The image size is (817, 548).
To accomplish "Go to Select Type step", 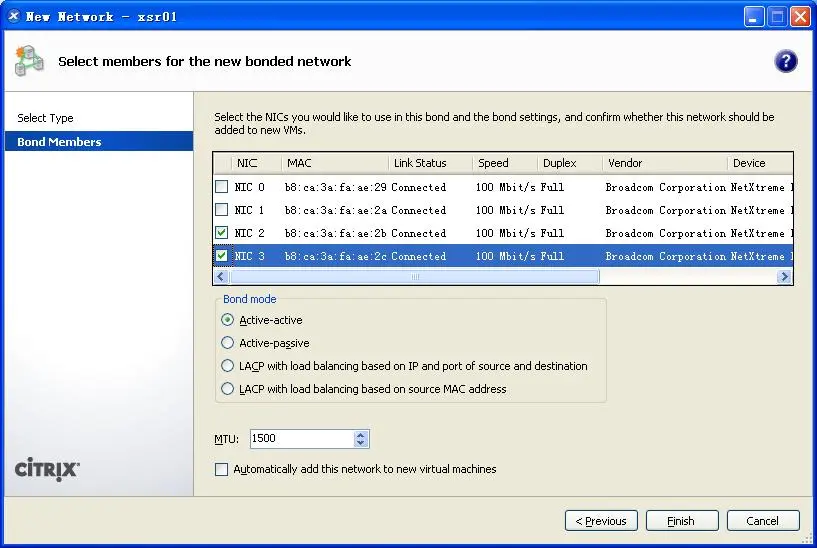I will pos(45,118).
